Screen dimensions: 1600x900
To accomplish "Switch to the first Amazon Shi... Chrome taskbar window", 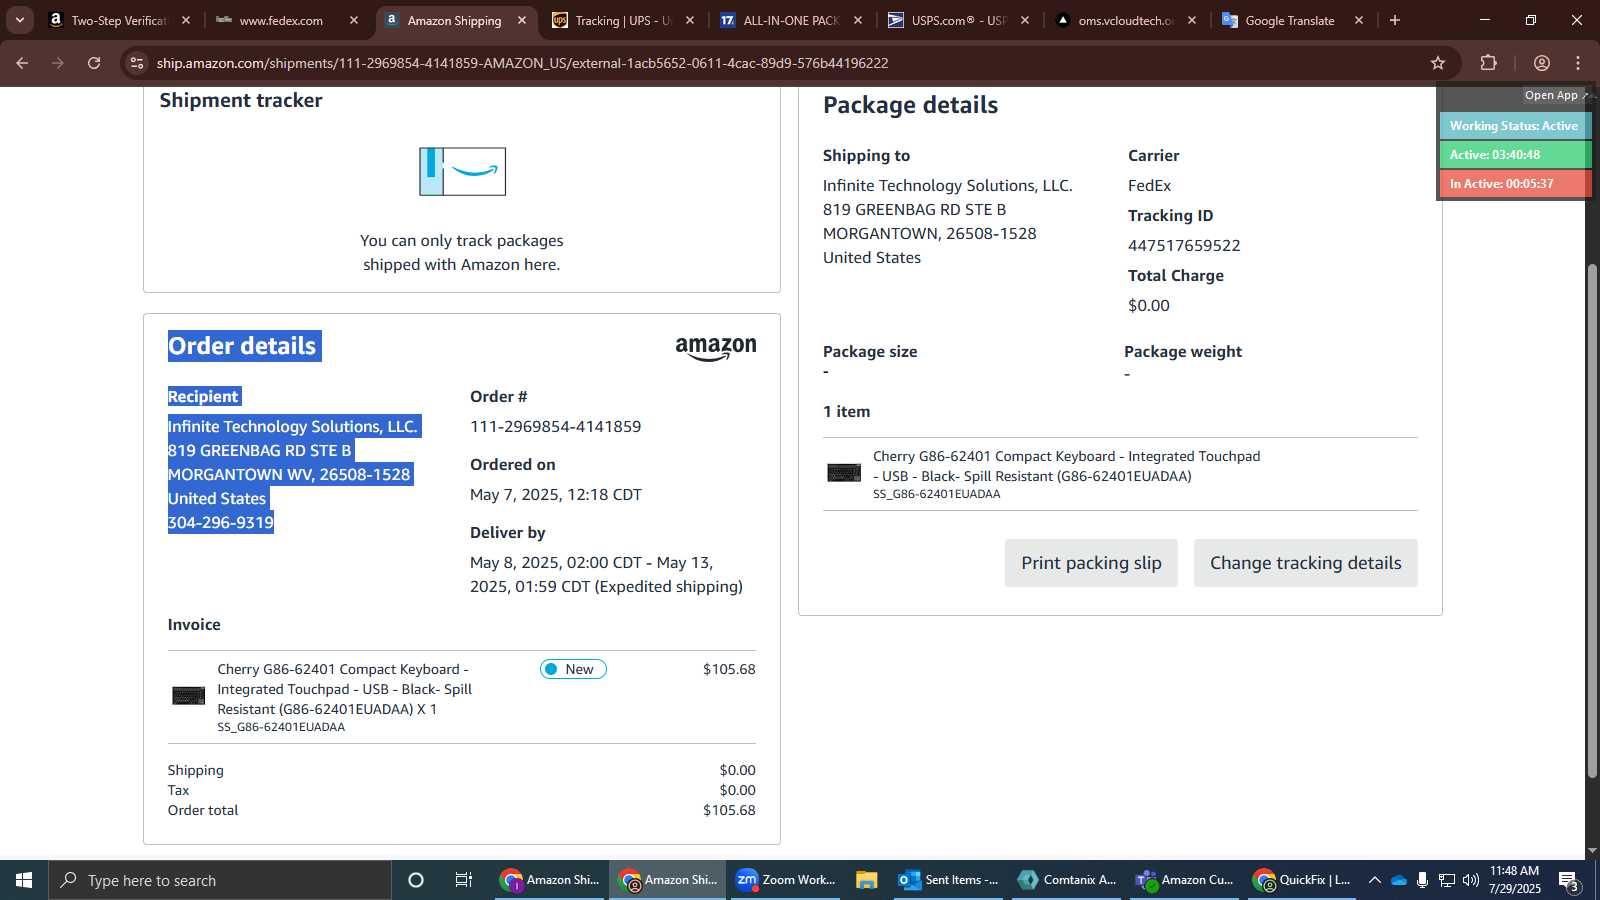I will pos(550,880).
